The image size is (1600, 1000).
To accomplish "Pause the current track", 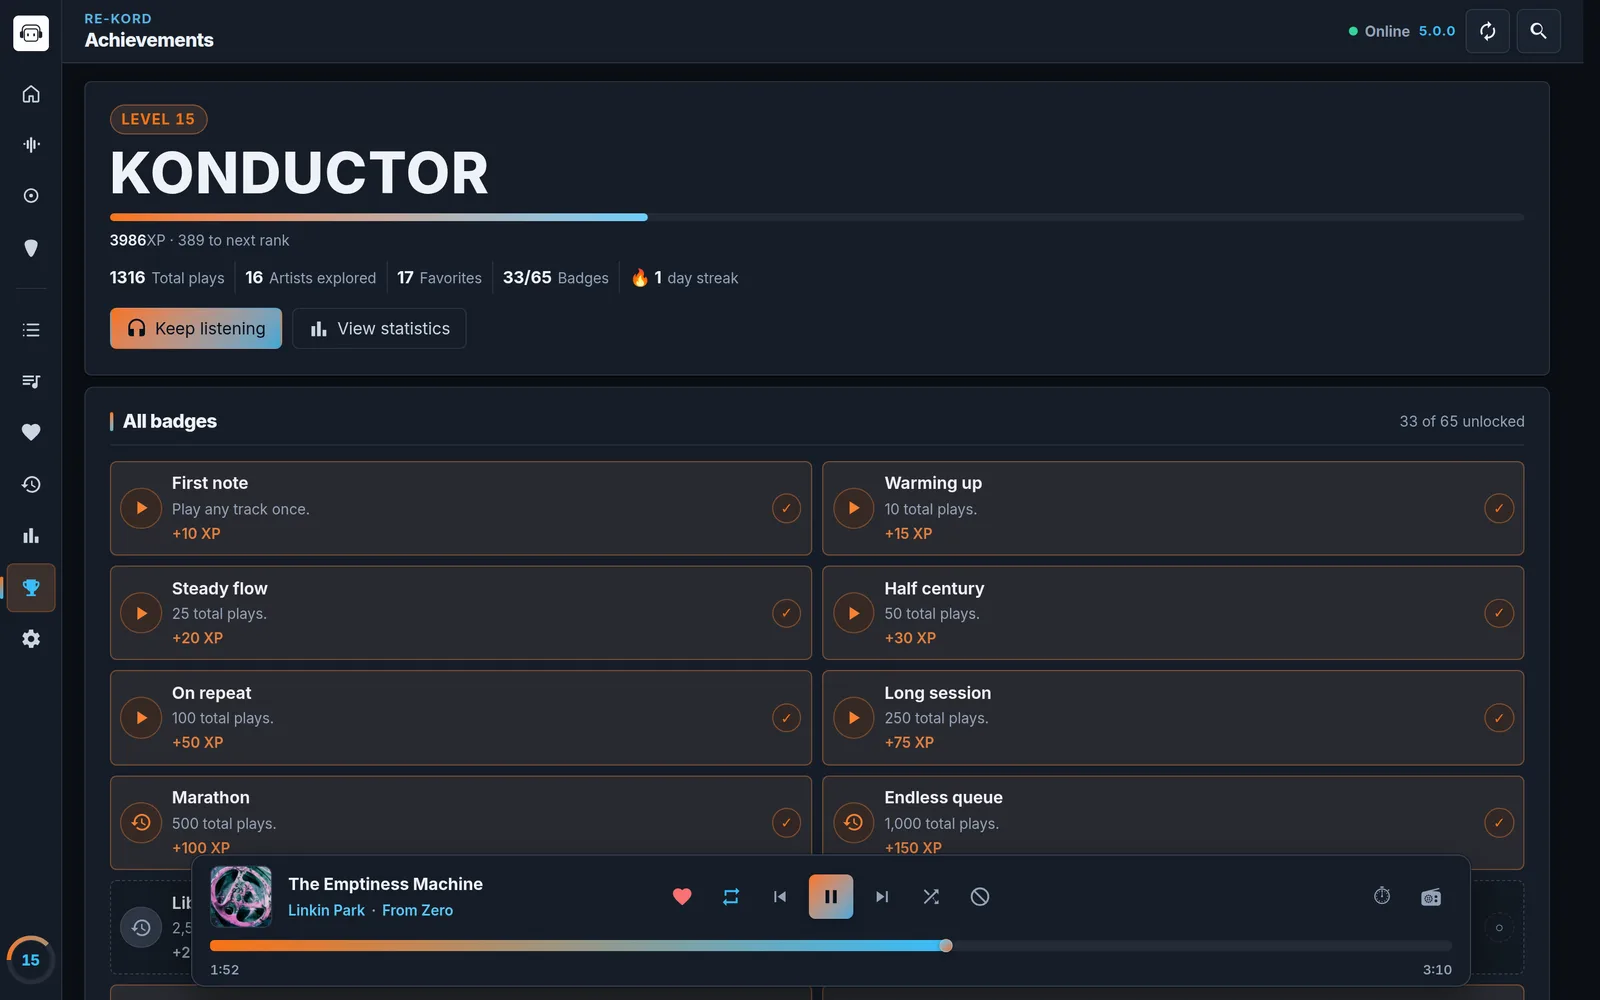I will tap(831, 897).
